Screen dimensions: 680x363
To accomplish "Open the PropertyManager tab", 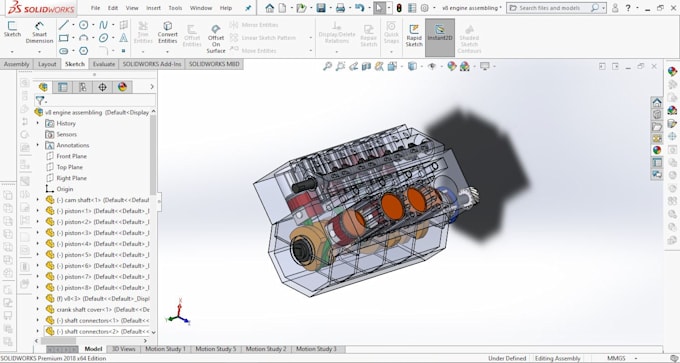I will pyautogui.click(x=62, y=87).
